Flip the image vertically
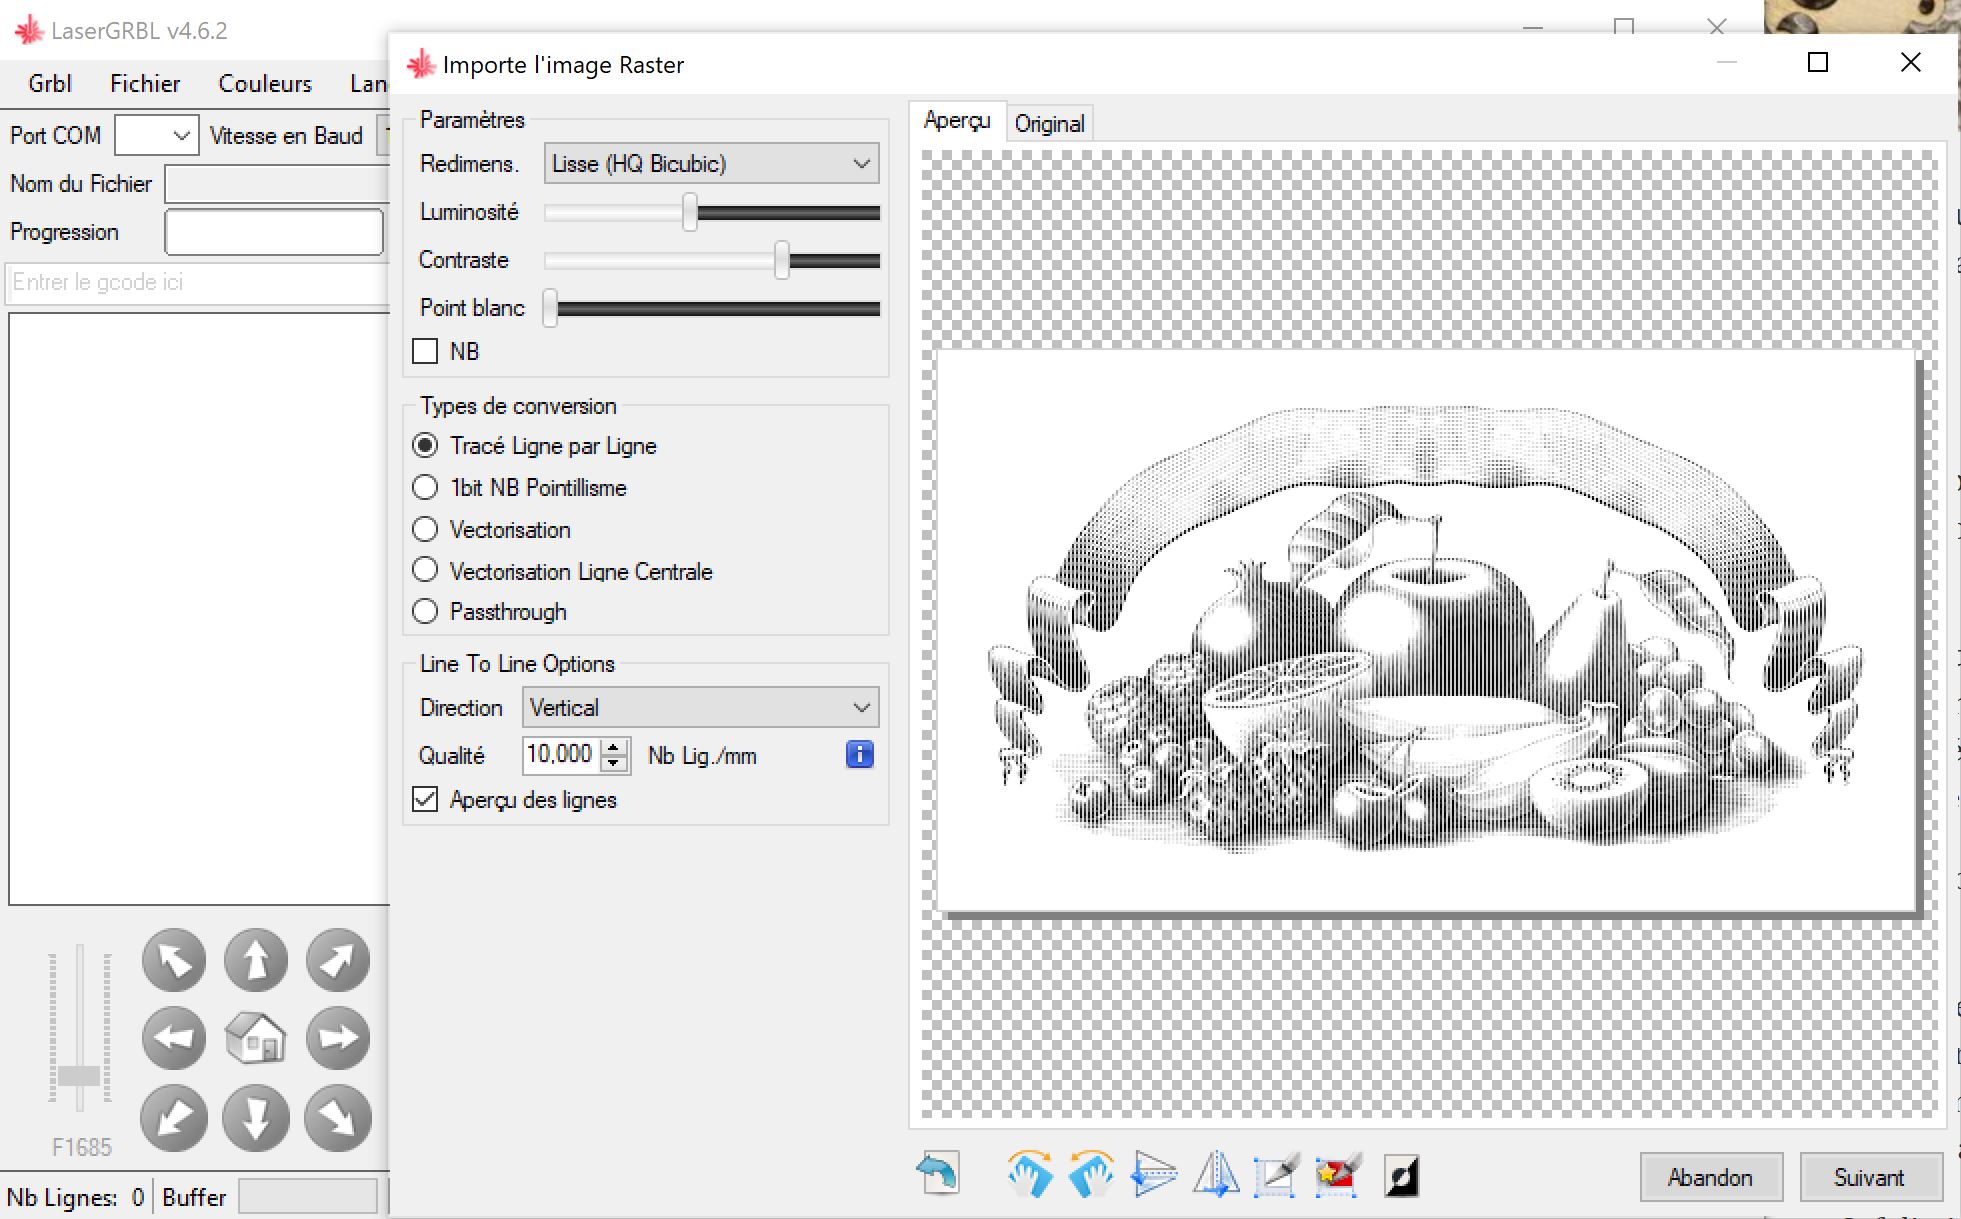The width and height of the screenshot is (1961, 1219). [1153, 1174]
